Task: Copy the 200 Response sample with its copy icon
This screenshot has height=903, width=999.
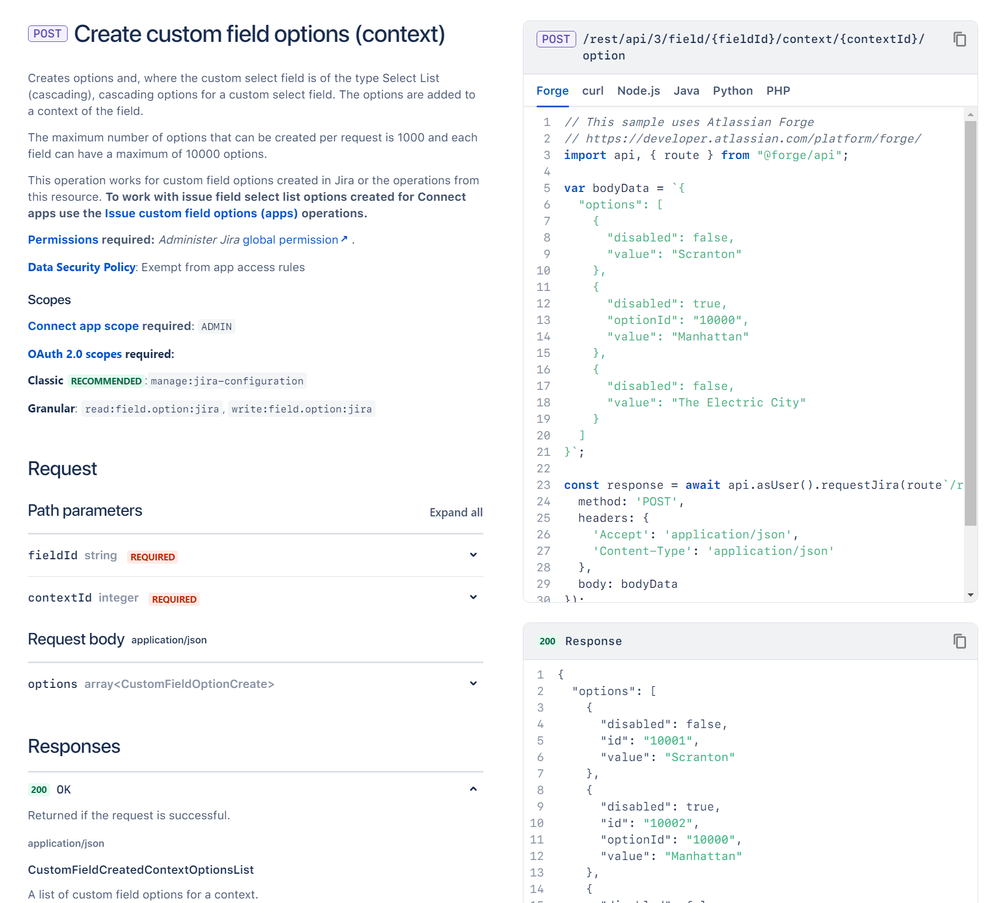Action: (959, 641)
